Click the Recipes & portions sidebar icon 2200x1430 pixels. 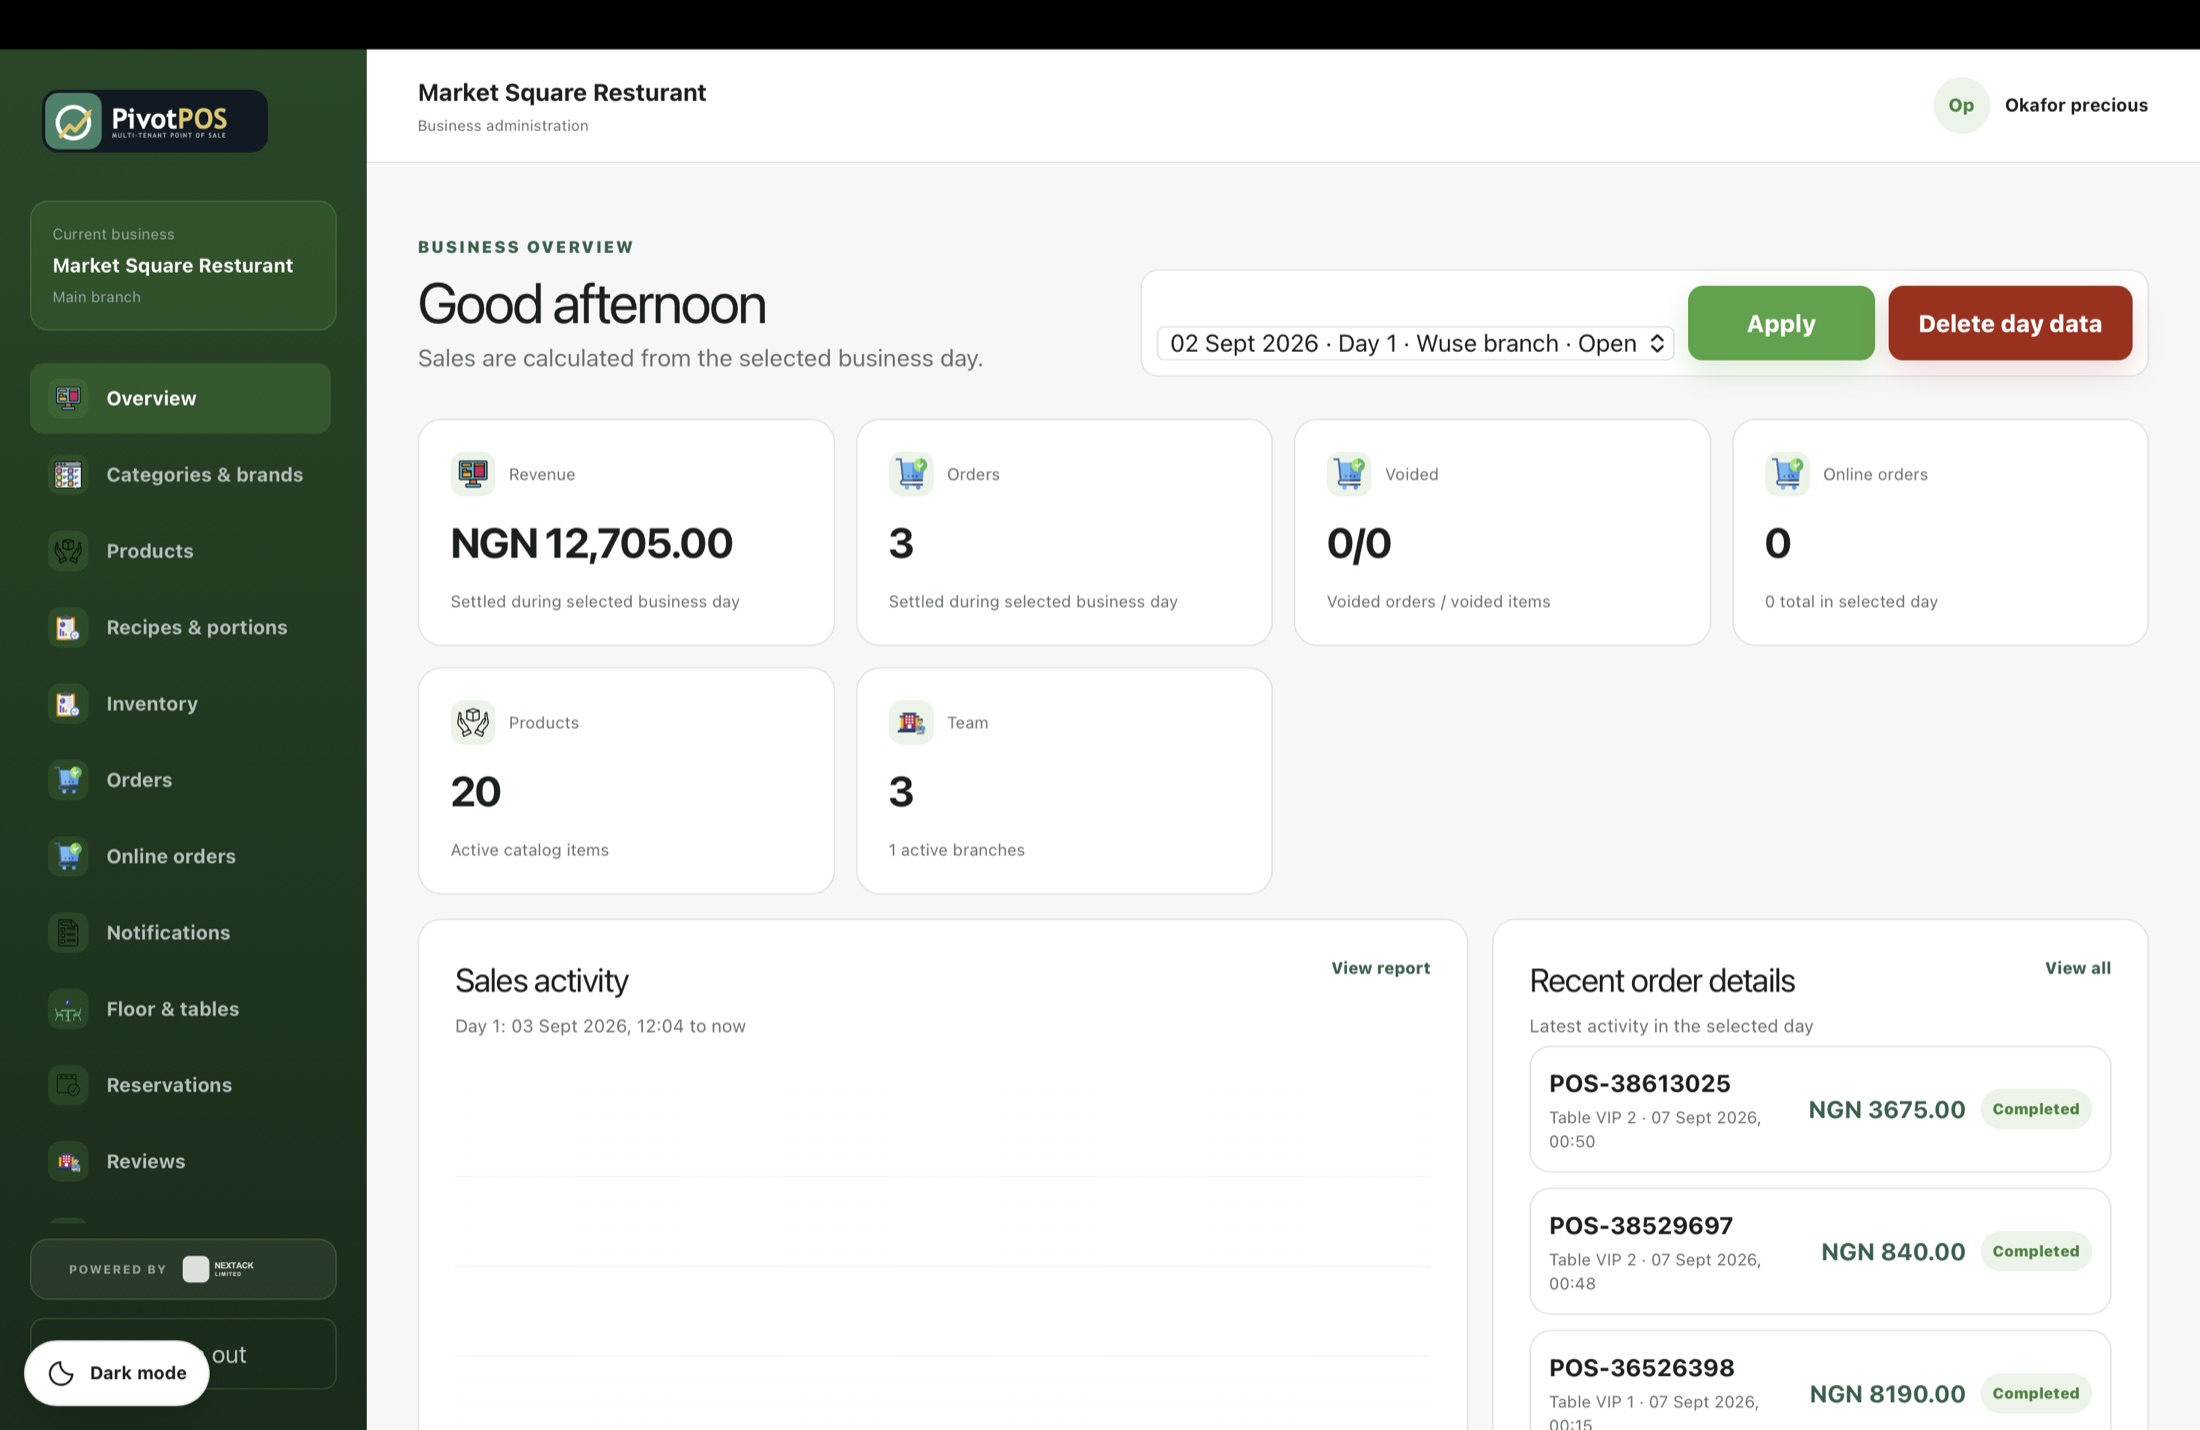(68, 627)
